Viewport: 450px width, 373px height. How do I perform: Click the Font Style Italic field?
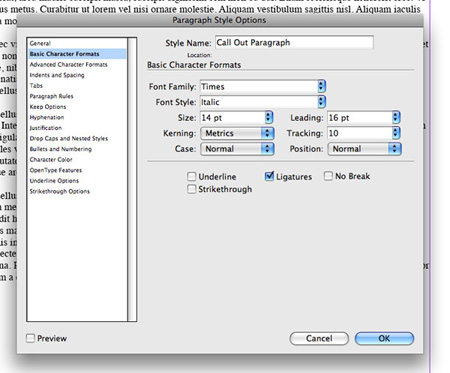(x=259, y=102)
